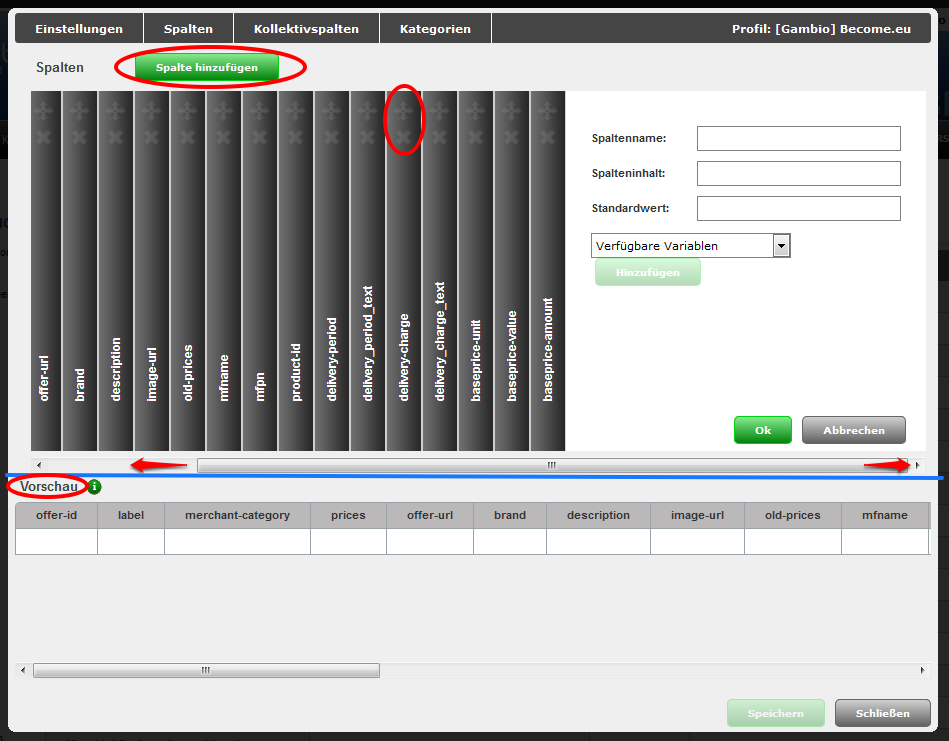Switch to the Einstellungen tab

click(x=79, y=29)
